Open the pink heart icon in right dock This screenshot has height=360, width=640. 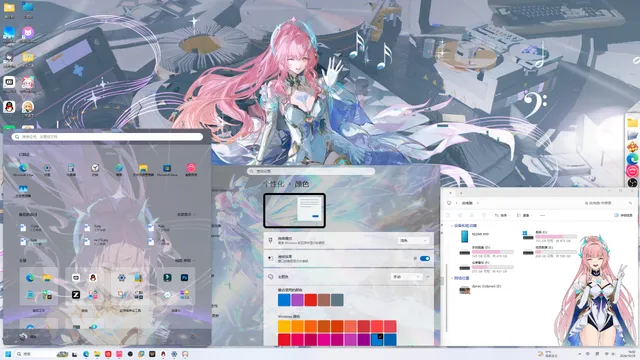coord(632,171)
